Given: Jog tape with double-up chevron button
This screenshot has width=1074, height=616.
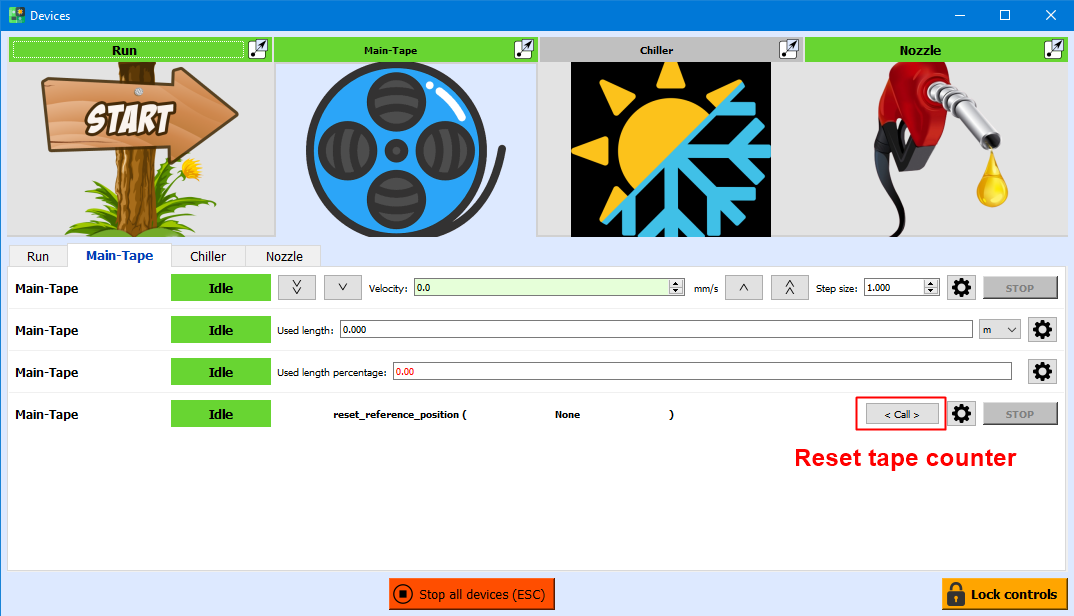Looking at the screenshot, I should coord(789,287).
